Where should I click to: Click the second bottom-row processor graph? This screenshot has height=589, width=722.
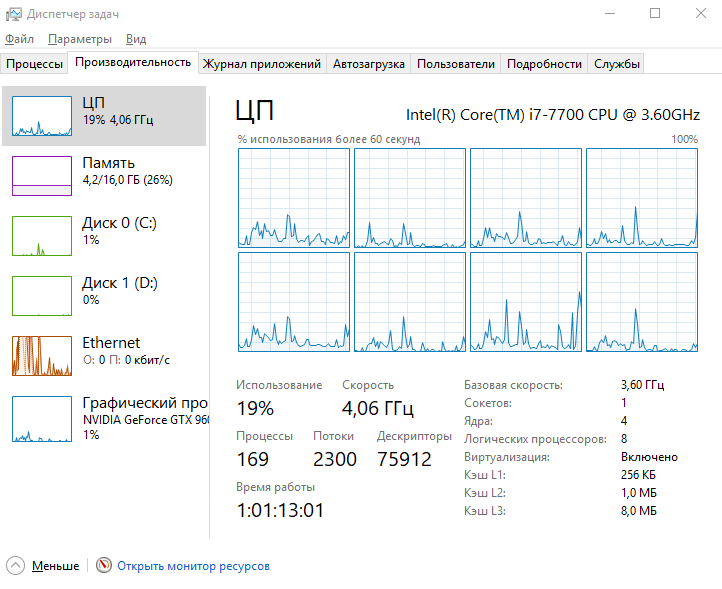click(x=410, y=302)
